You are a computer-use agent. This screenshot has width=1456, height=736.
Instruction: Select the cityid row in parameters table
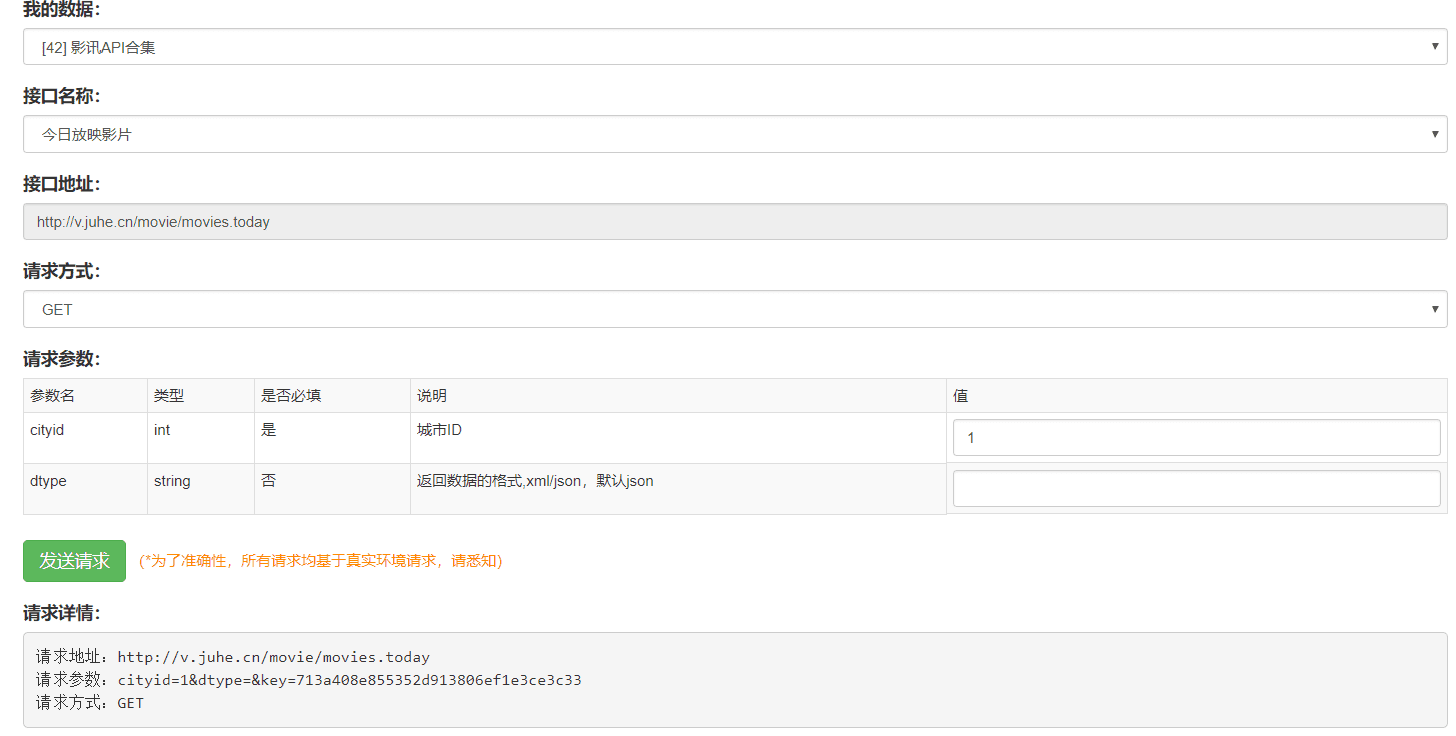coord(46,429)
